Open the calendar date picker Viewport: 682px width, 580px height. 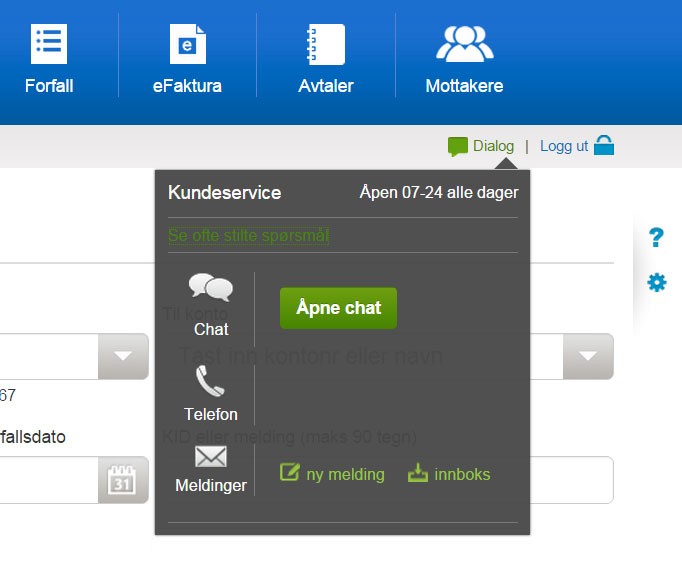pos(122,481)
